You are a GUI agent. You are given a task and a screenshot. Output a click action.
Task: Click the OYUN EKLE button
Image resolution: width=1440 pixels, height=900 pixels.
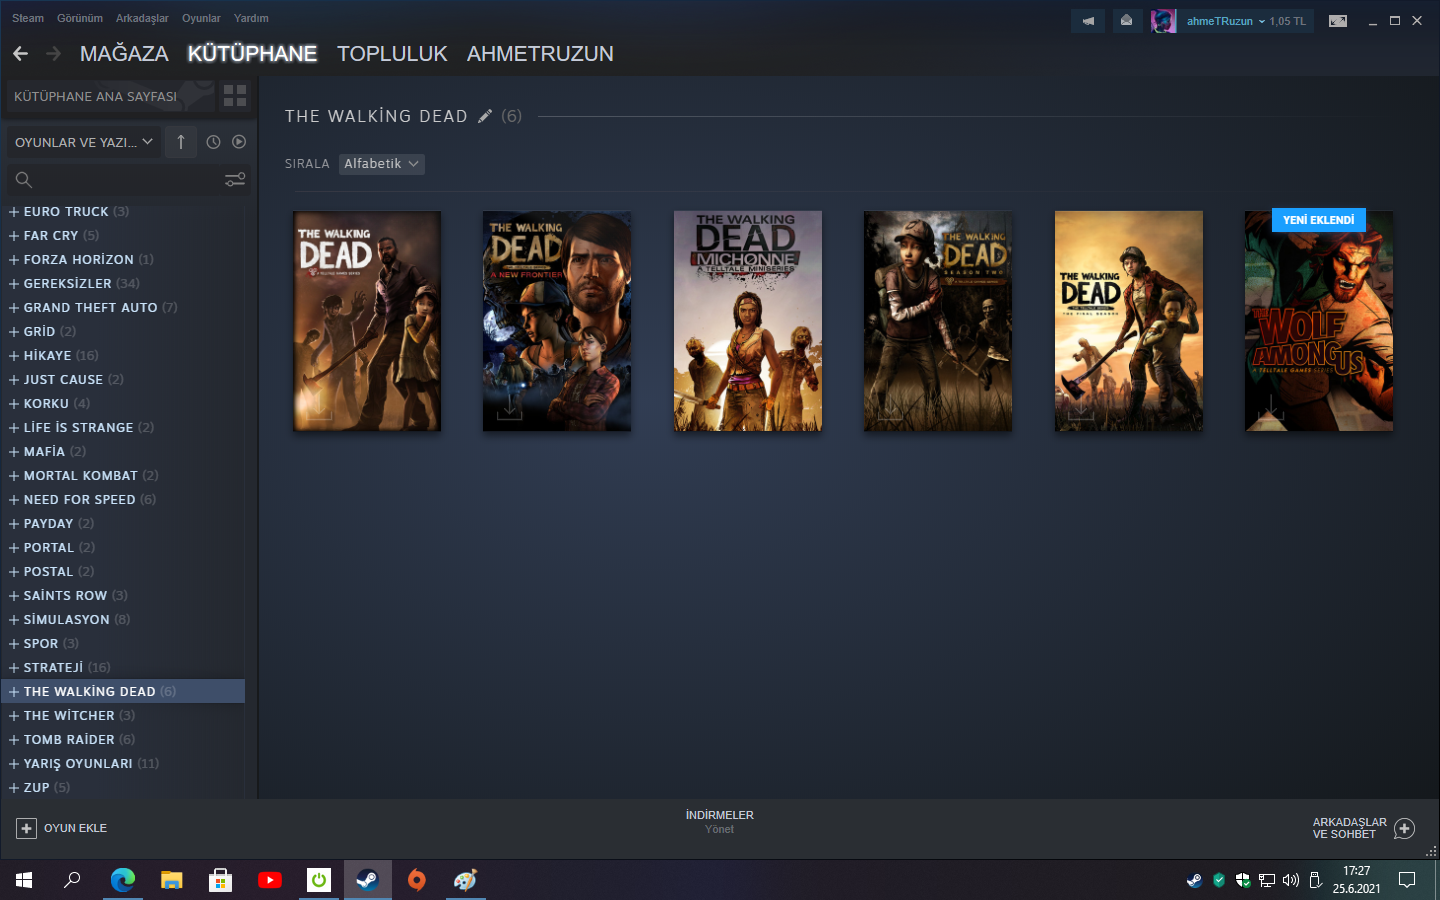click(x=62, y=828)
